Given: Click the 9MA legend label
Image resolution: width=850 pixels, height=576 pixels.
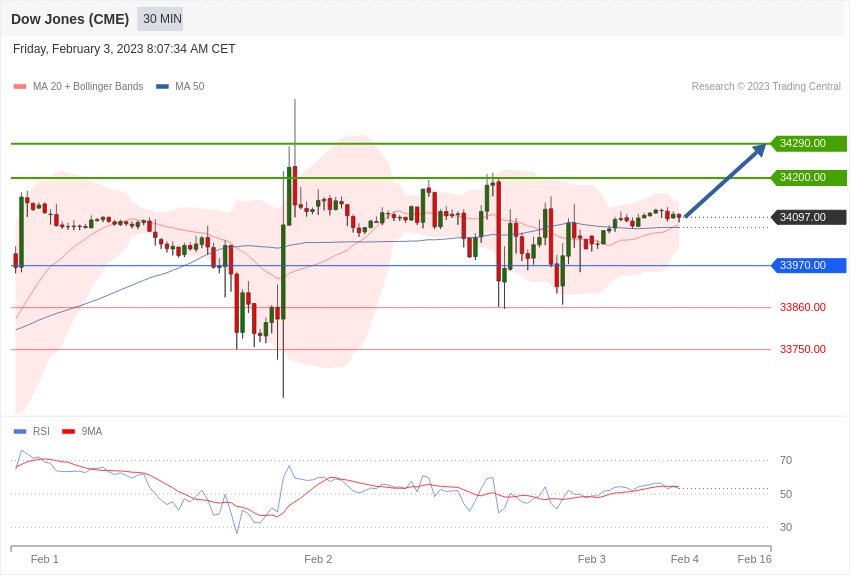Looking at the screenshot, I should [92, 431].
